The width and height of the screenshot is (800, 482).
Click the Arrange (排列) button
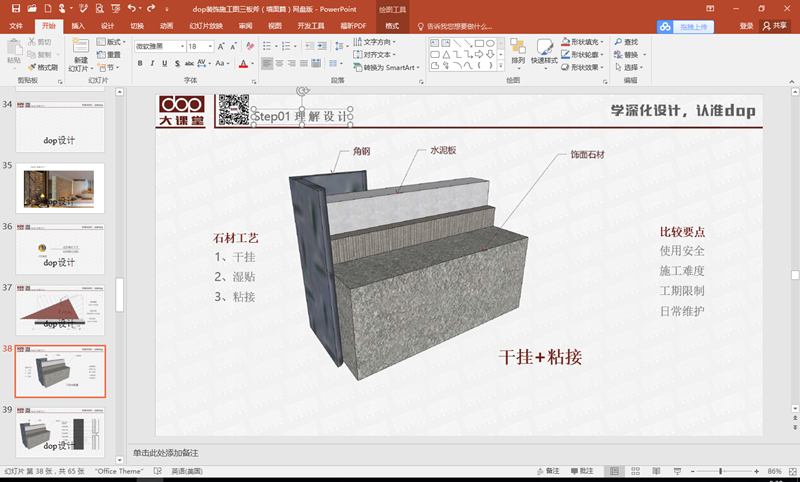pyautogui.click(x=518, y=52)
